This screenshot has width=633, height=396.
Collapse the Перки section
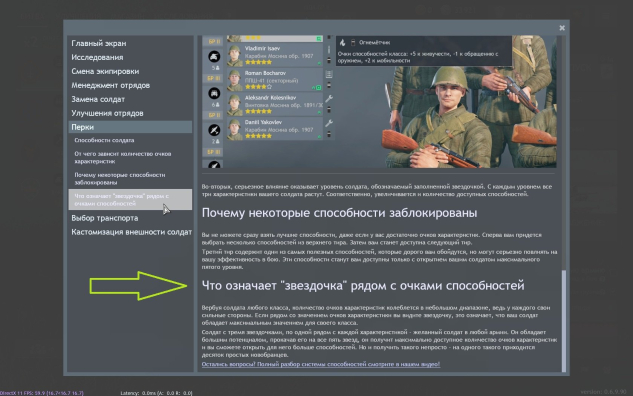130,127
